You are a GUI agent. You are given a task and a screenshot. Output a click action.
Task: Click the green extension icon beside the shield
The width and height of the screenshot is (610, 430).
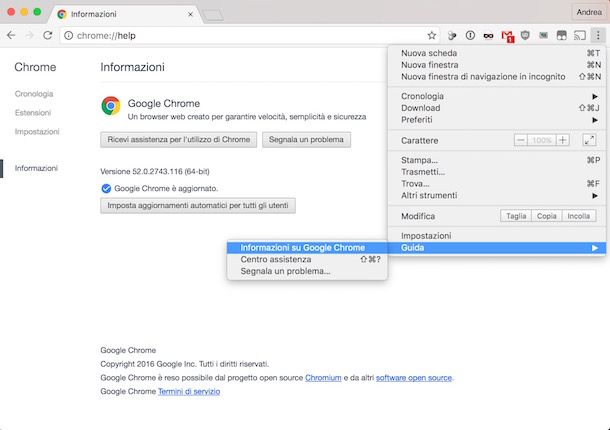543,36
